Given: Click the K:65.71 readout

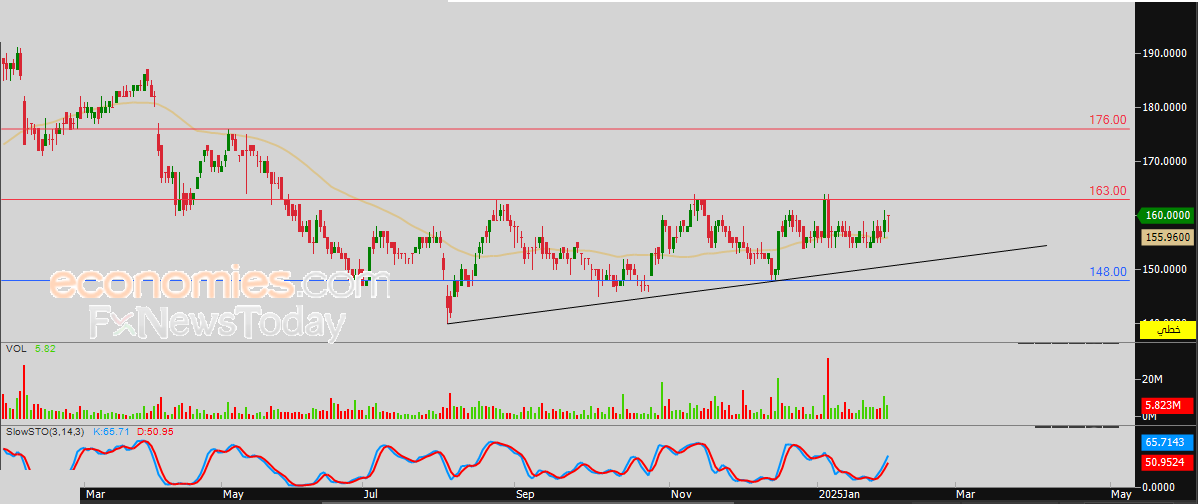Looking at the screenshot, I should point(112,431).
